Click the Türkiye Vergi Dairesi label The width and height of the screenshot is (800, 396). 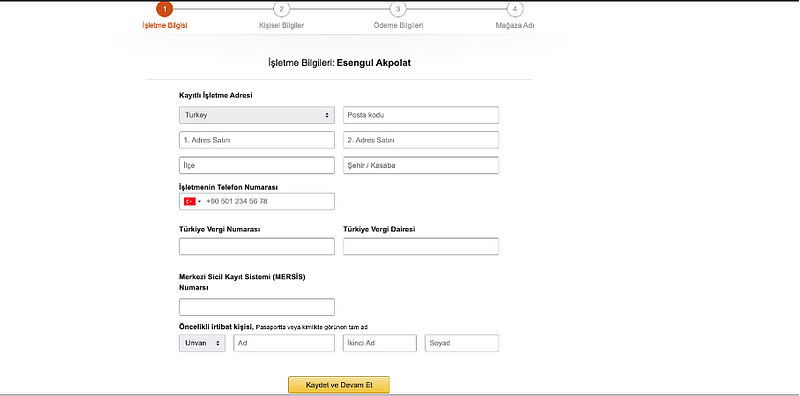point(379,230)
